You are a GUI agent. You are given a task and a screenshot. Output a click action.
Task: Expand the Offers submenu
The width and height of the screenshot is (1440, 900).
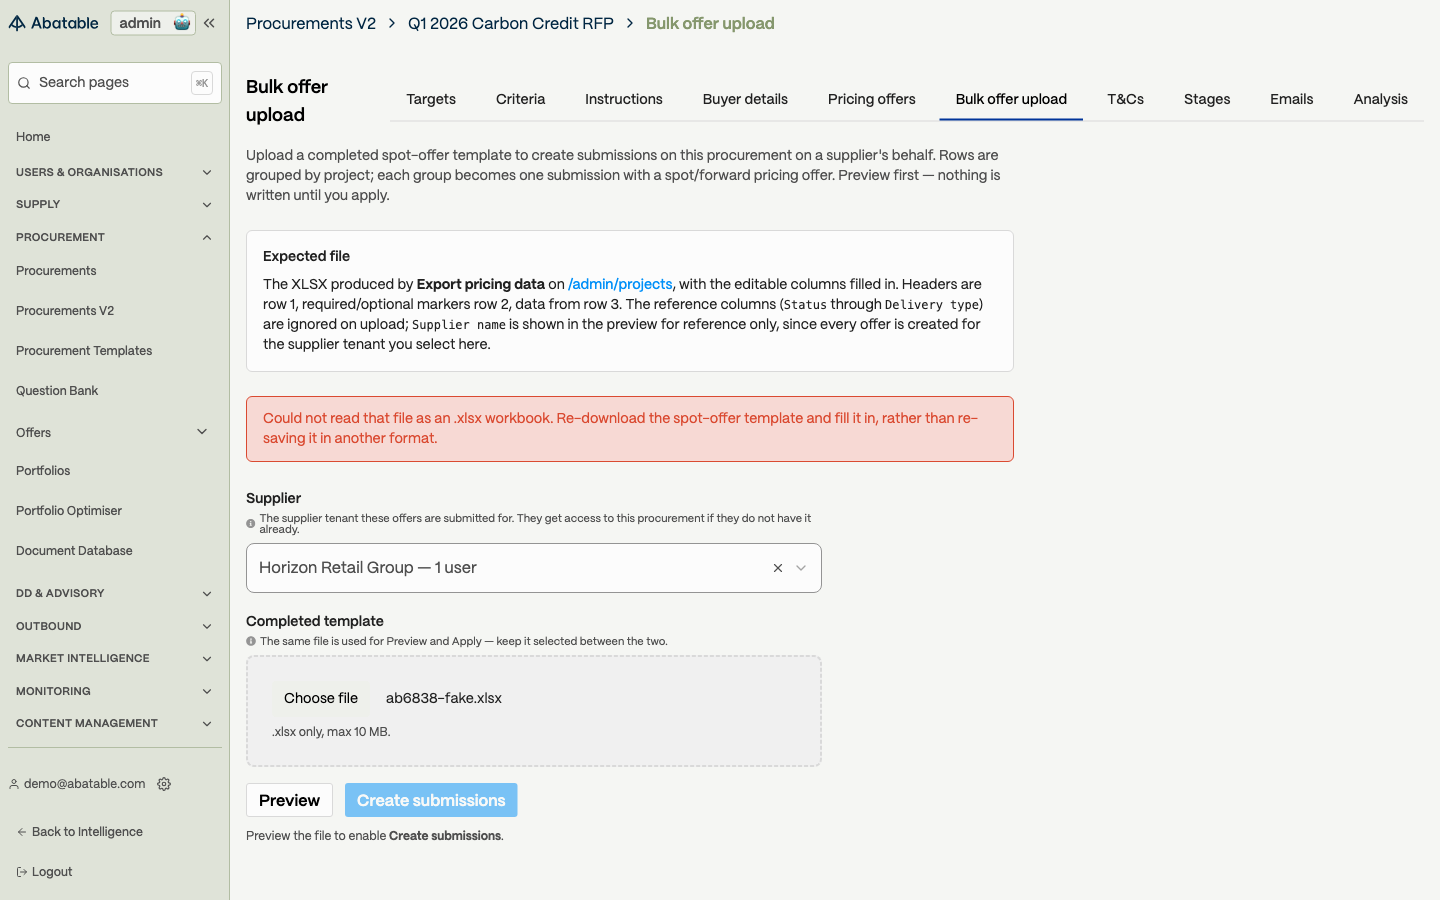[202, 432]
